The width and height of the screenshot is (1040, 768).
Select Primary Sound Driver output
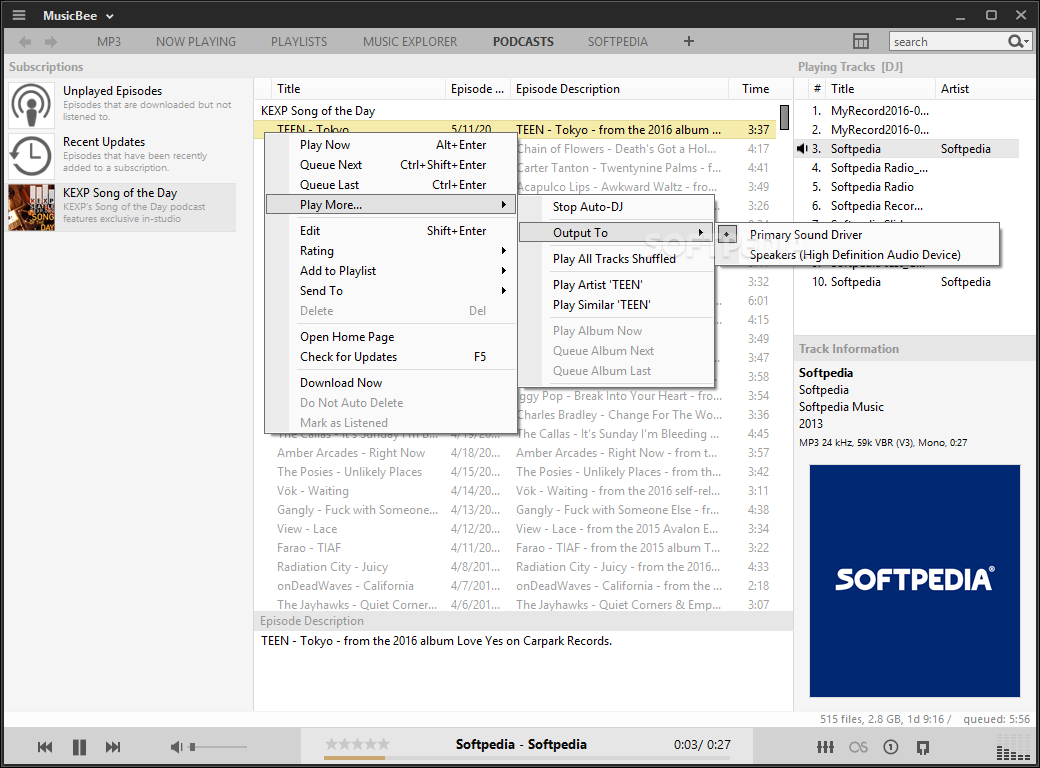(858, 235)
